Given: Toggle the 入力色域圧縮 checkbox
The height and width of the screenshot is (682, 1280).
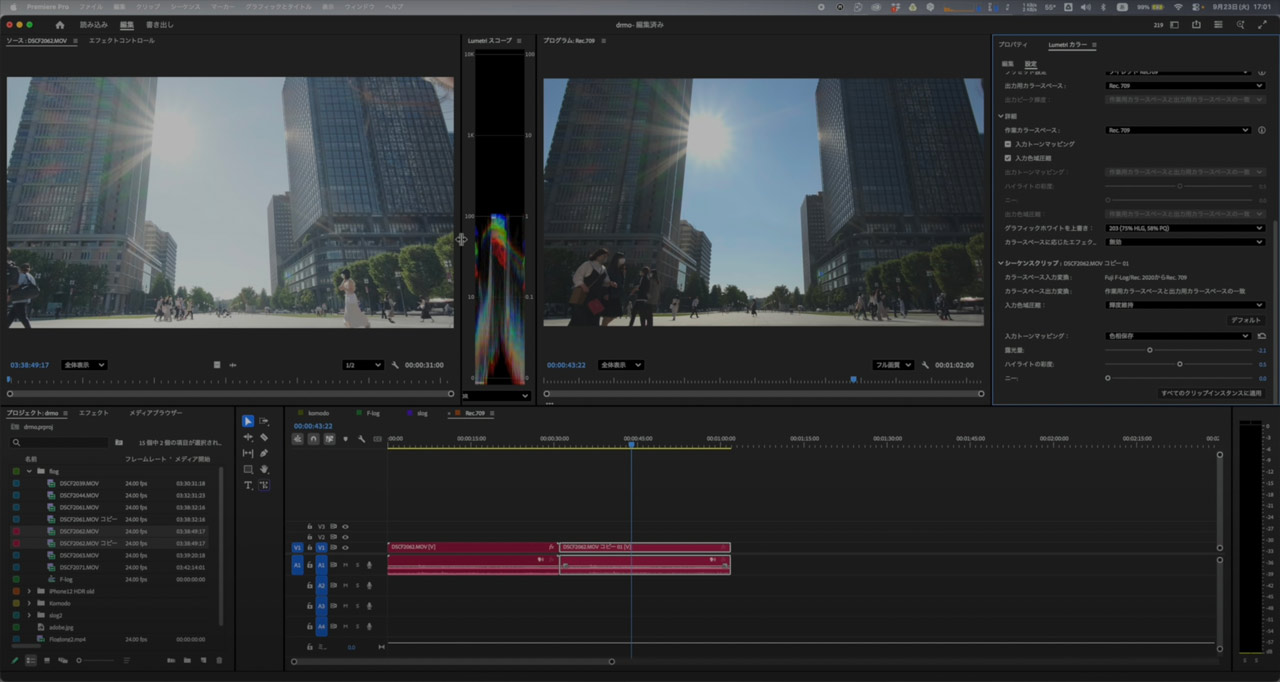Looking at the screenshot, I should click(x=1008, y=158).
